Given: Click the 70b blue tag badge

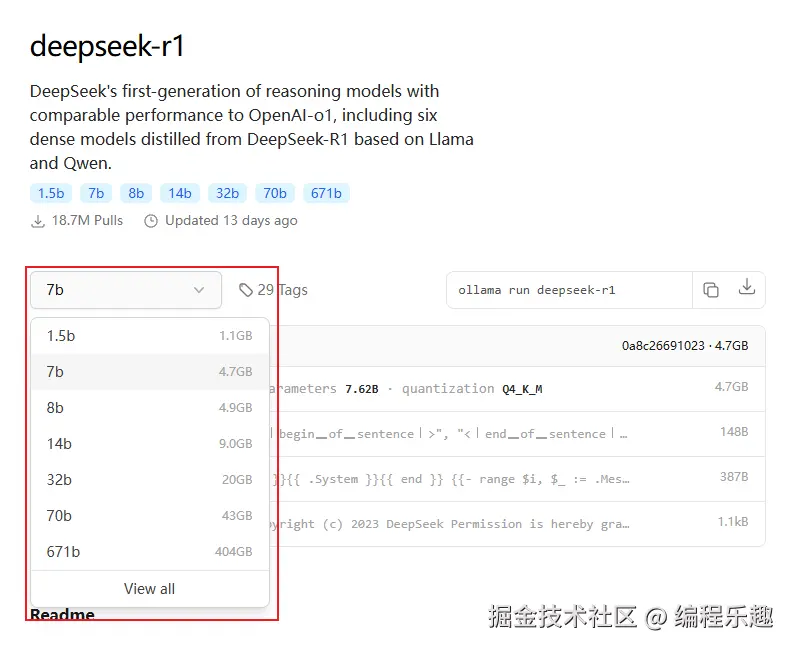Looking at the screenshot, I should point(275,193).
